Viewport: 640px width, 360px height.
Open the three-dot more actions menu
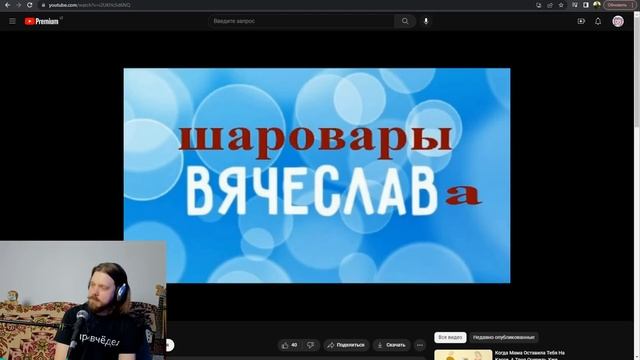[x=420, y=345]
